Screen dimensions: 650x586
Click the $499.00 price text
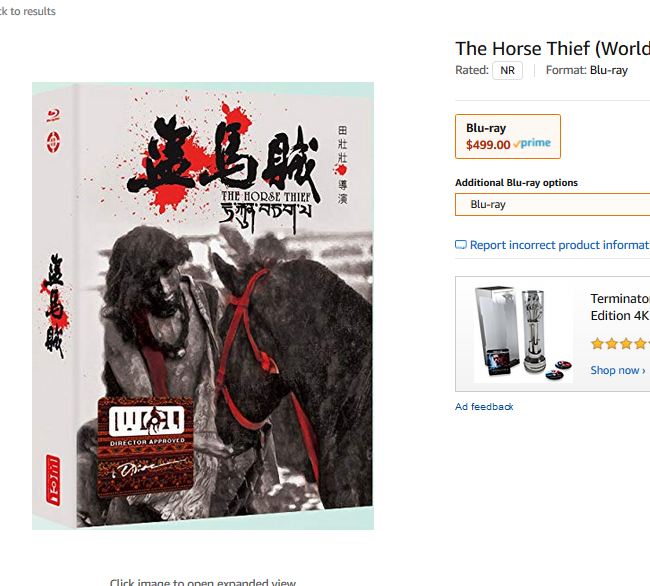pos(488,145)
